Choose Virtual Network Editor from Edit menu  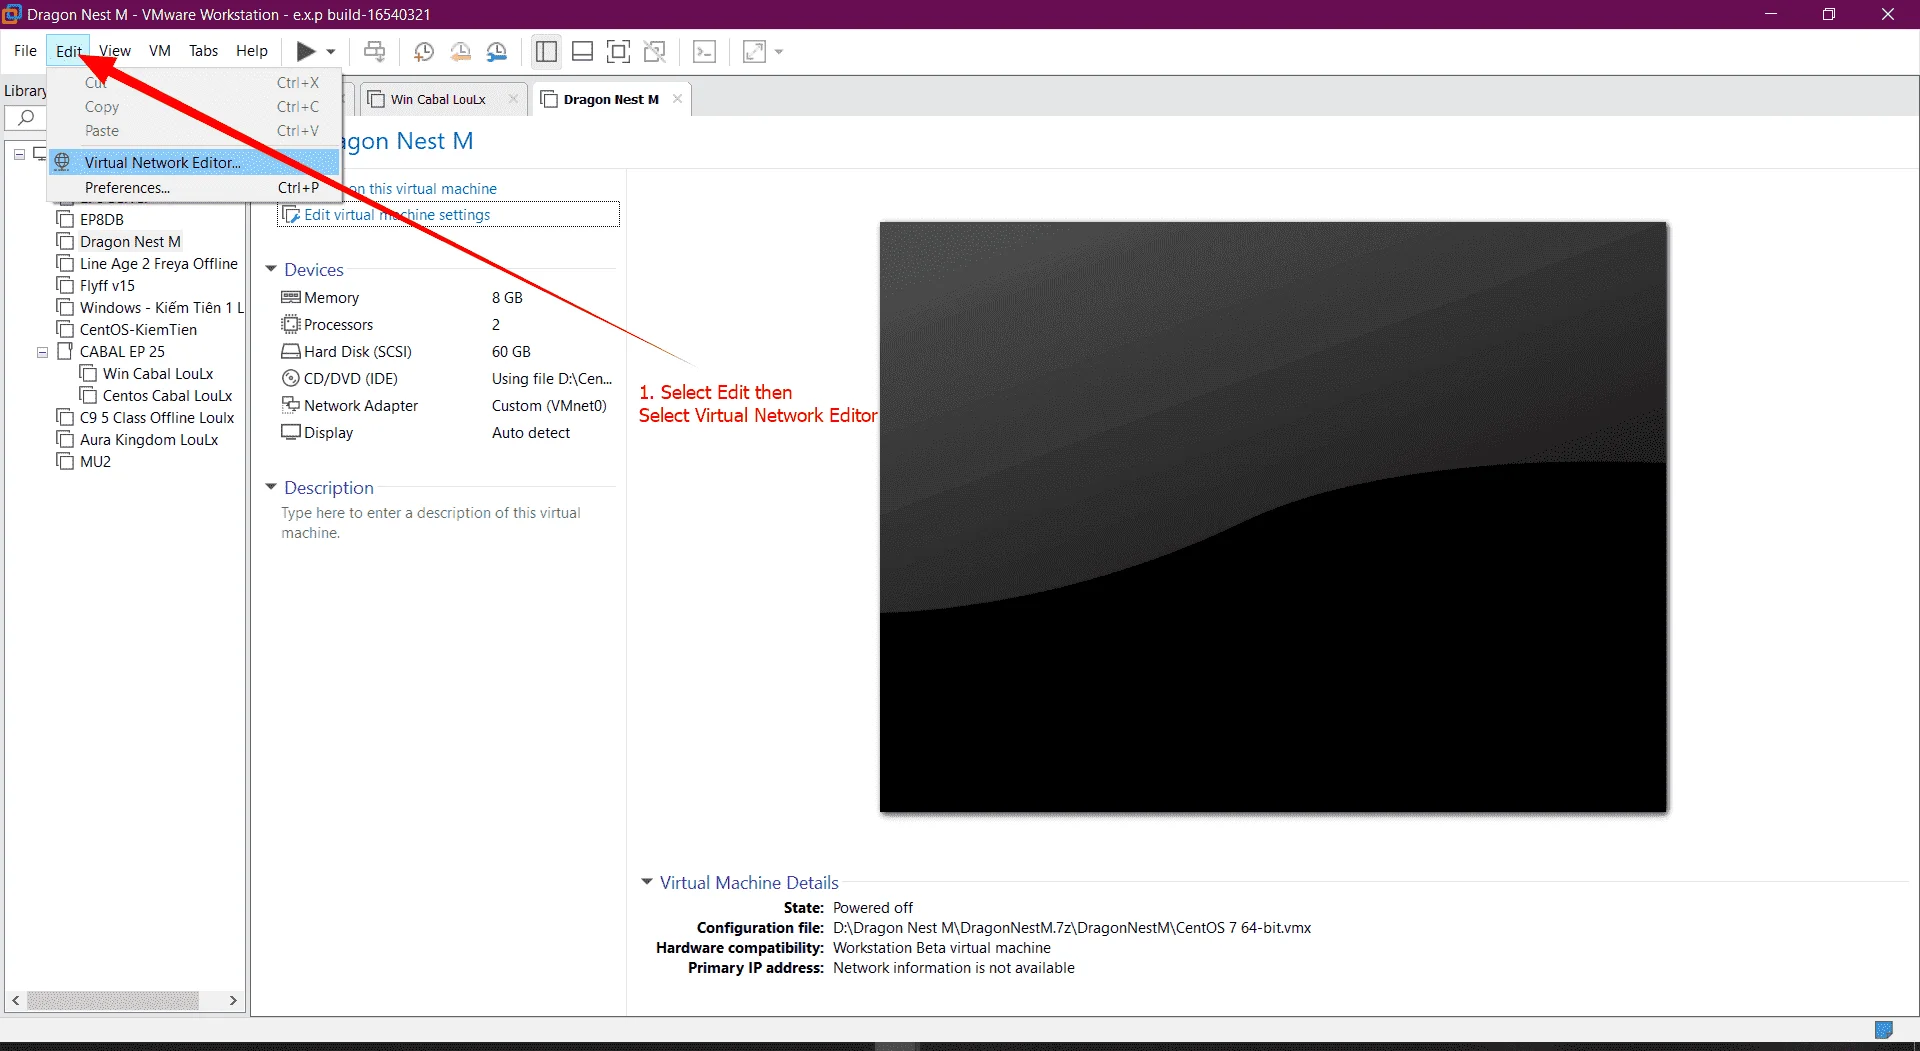pyautogui.click(x=194, y=162)
